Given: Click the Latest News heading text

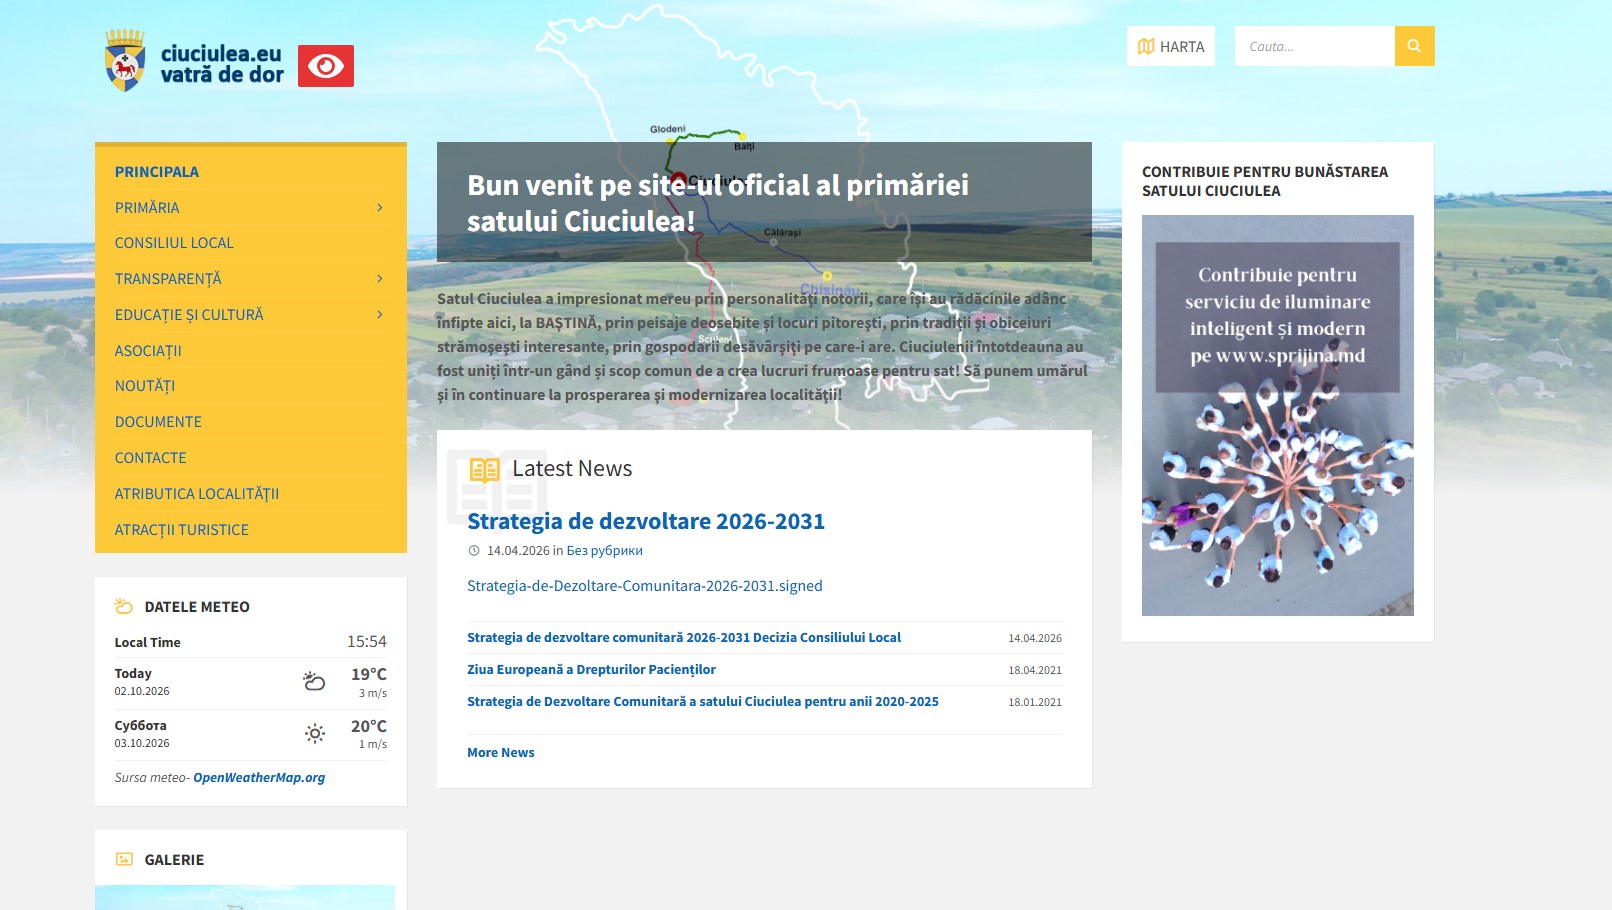Looking at the screenshot, I should (572, 468).
